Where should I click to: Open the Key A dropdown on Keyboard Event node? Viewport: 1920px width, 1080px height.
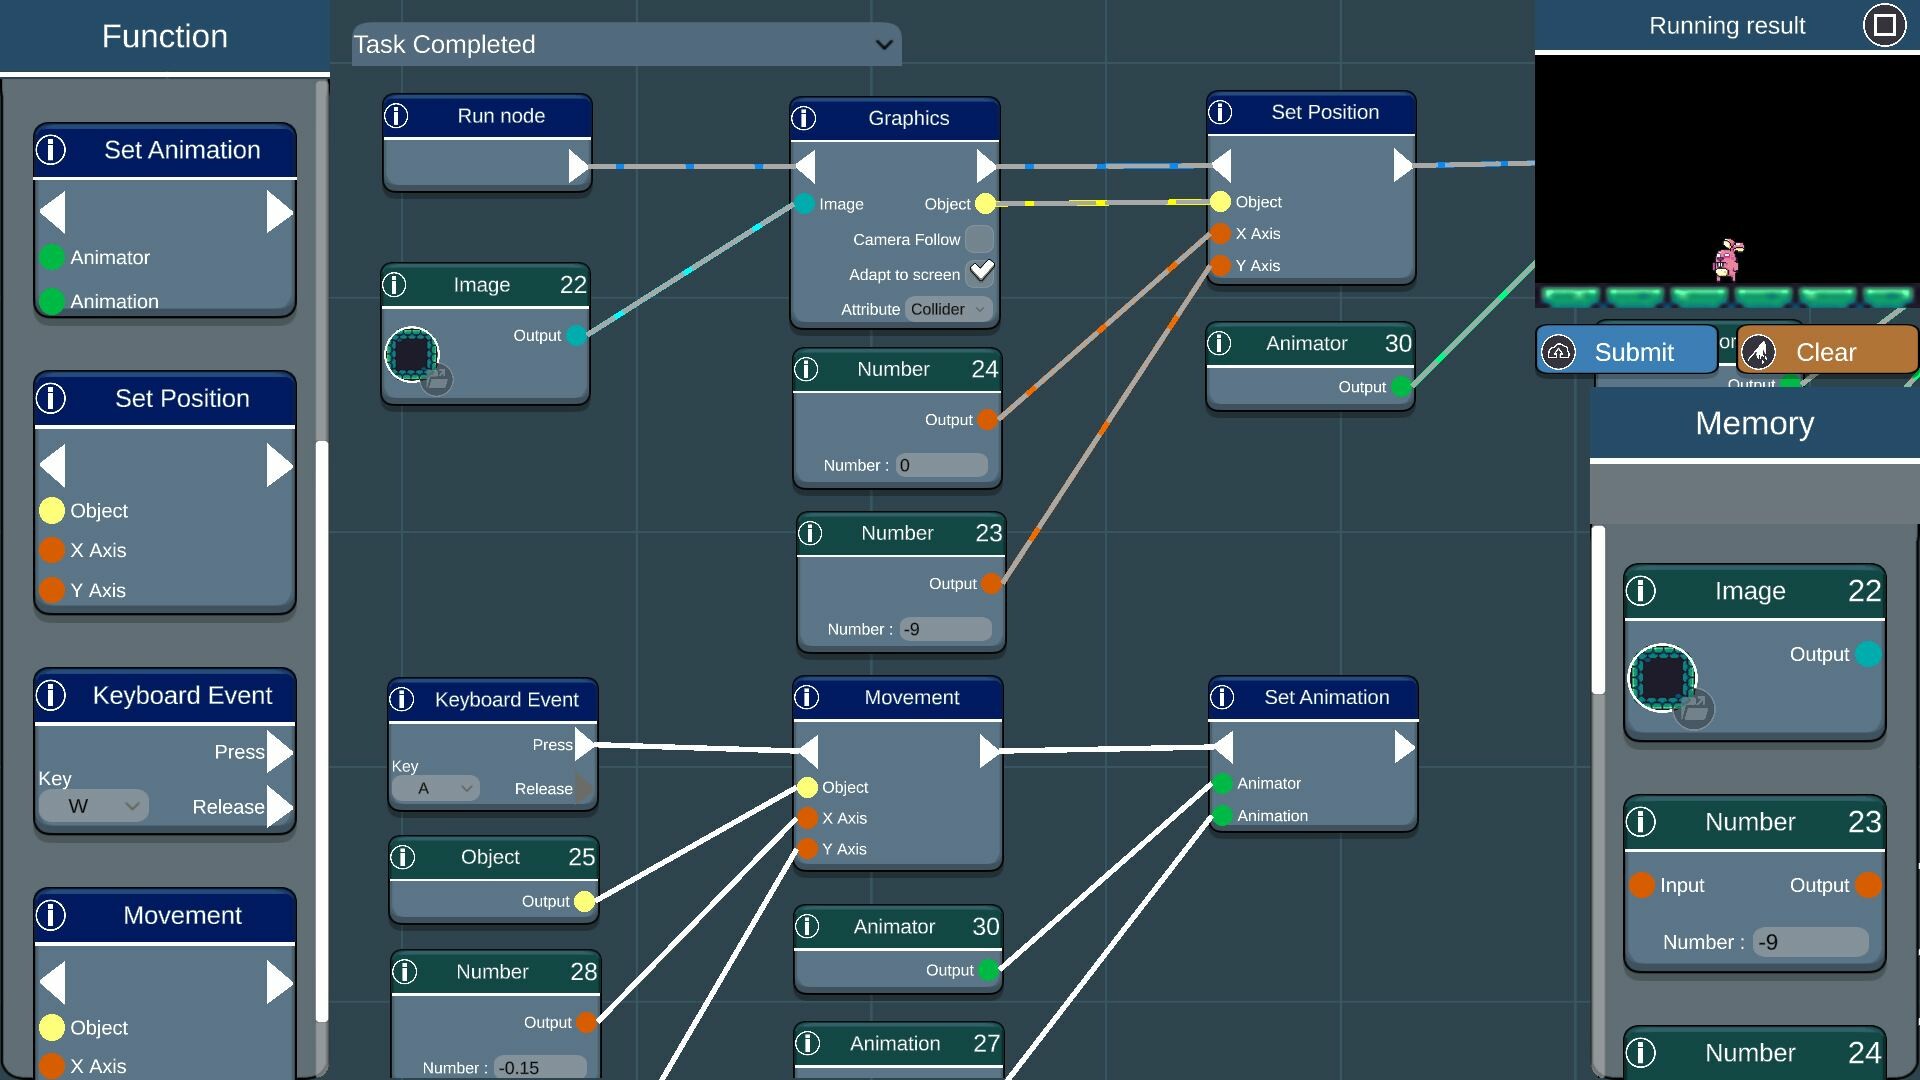click(x=437, y=788)
